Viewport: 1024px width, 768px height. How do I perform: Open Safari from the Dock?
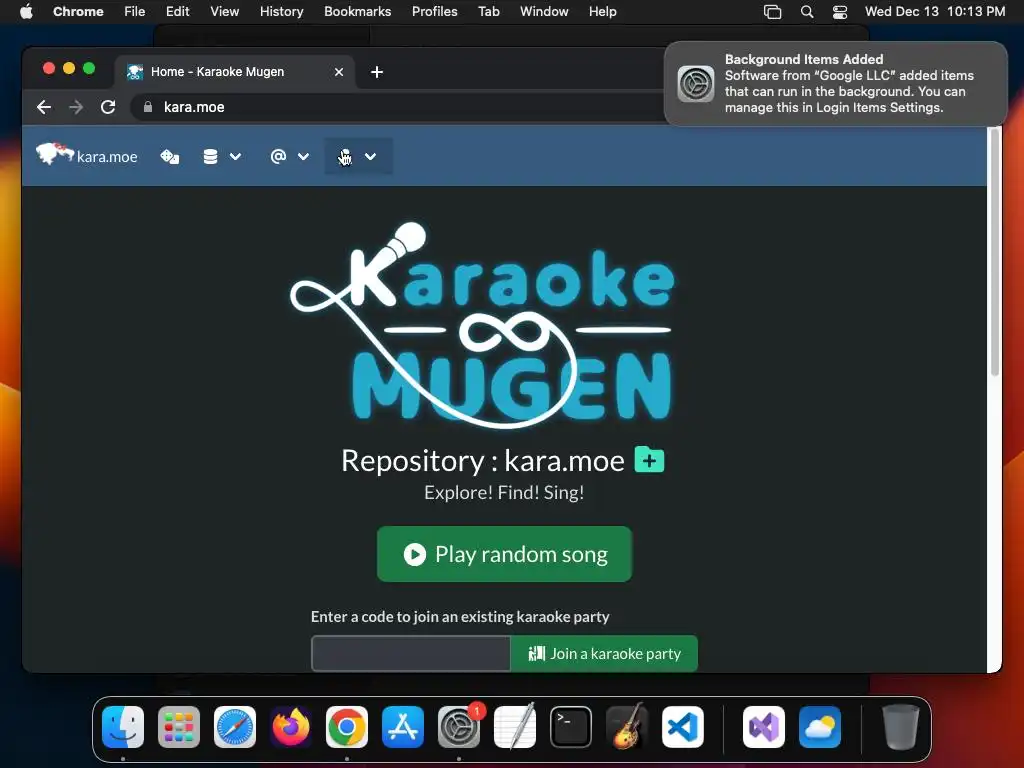pyautogui.click(x=235, y=727)
